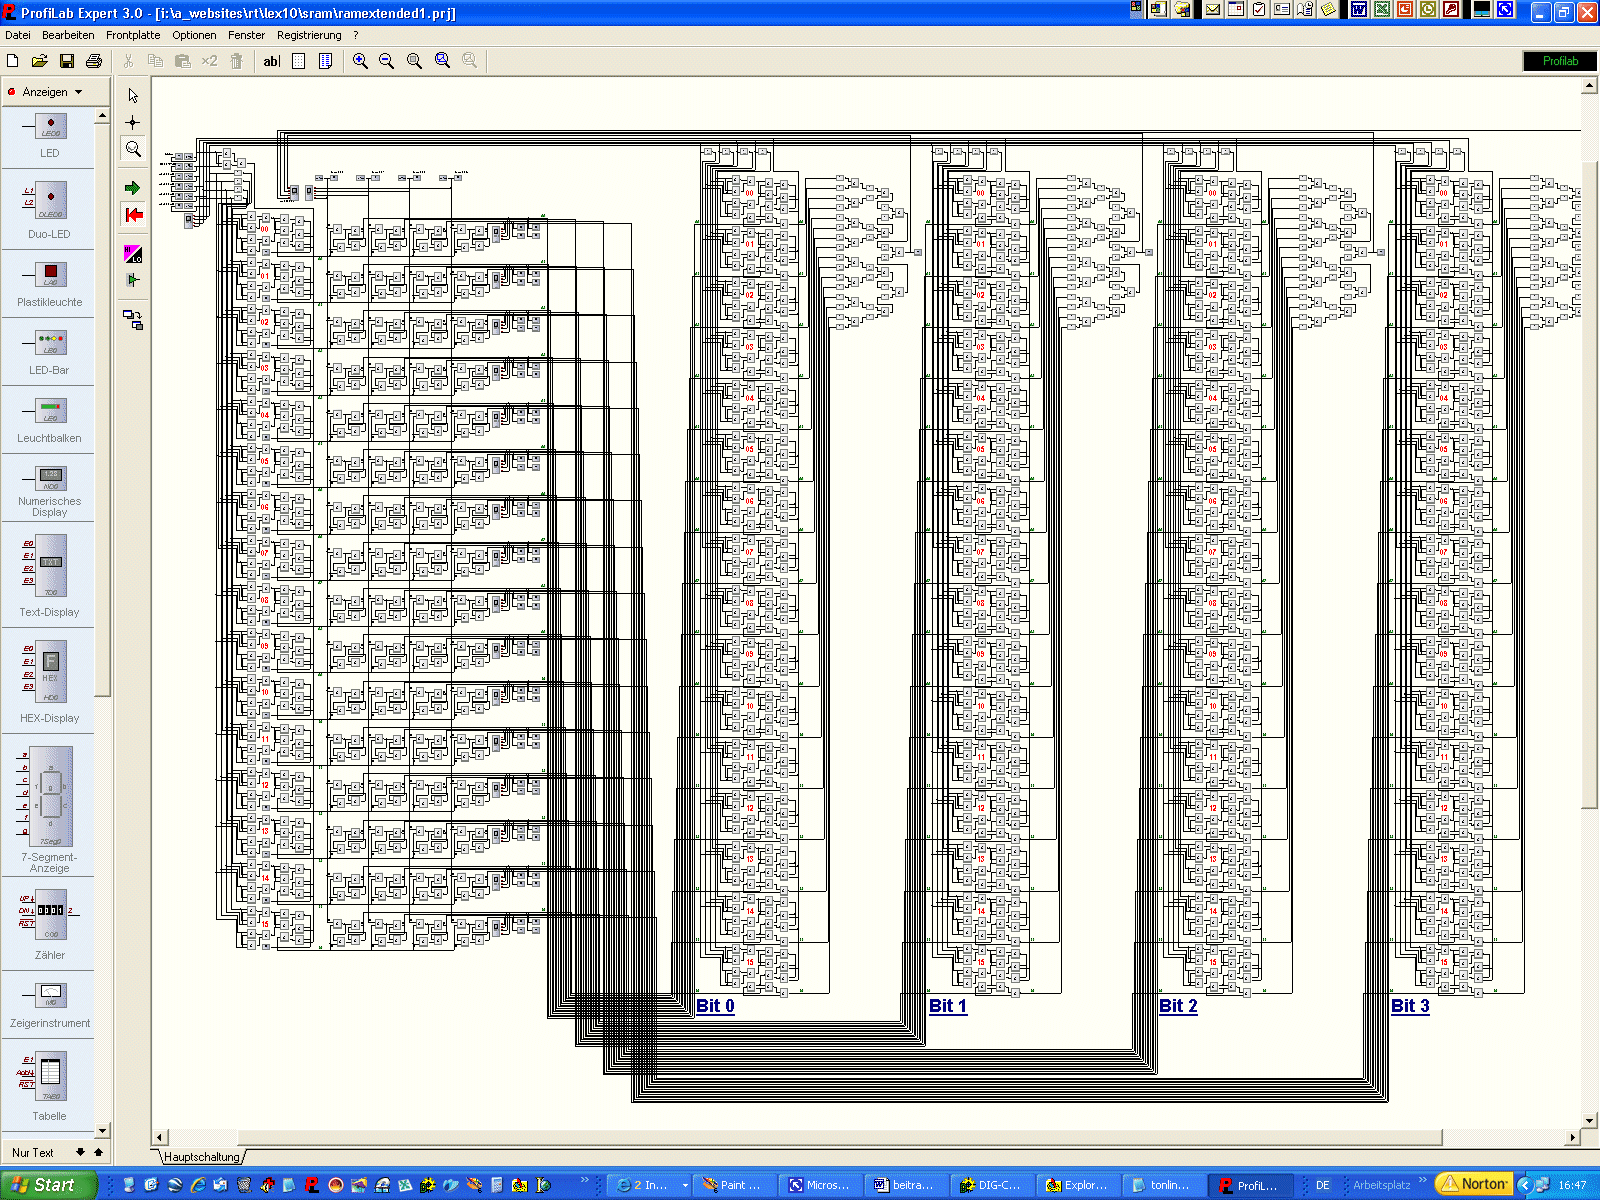Open the Fenster menu

[x=246, y=35]
